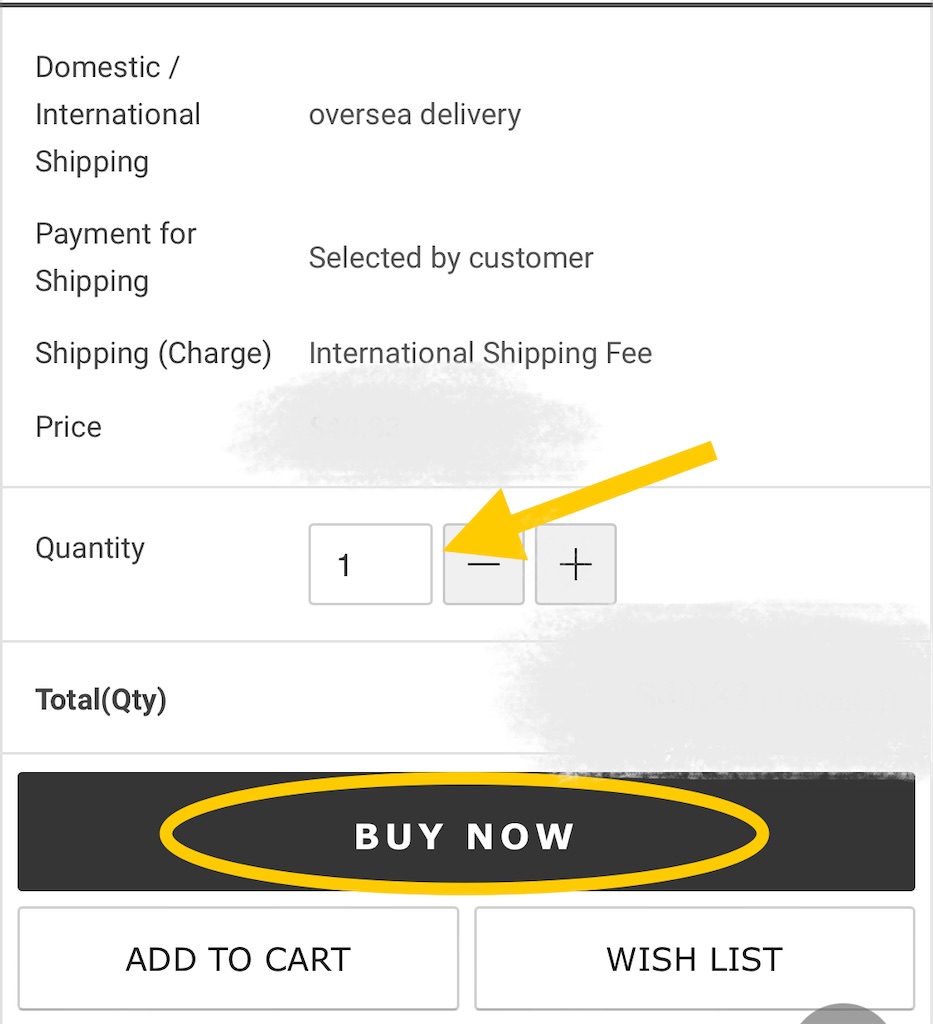Select the 'oversea delivery' text
Viewport: 933px width, 1024px height.
coord(415,114)
